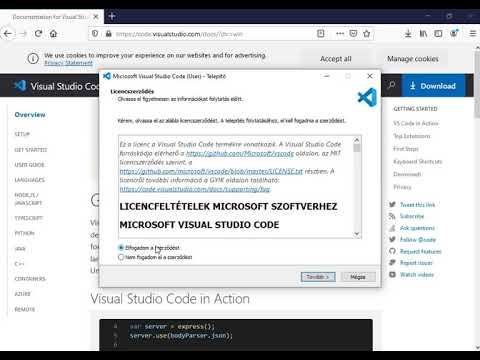Click license text scrollbar down arrow
The width and height of the screenshot is (480, 360).
pyautogui.click(x=357, y=234)
